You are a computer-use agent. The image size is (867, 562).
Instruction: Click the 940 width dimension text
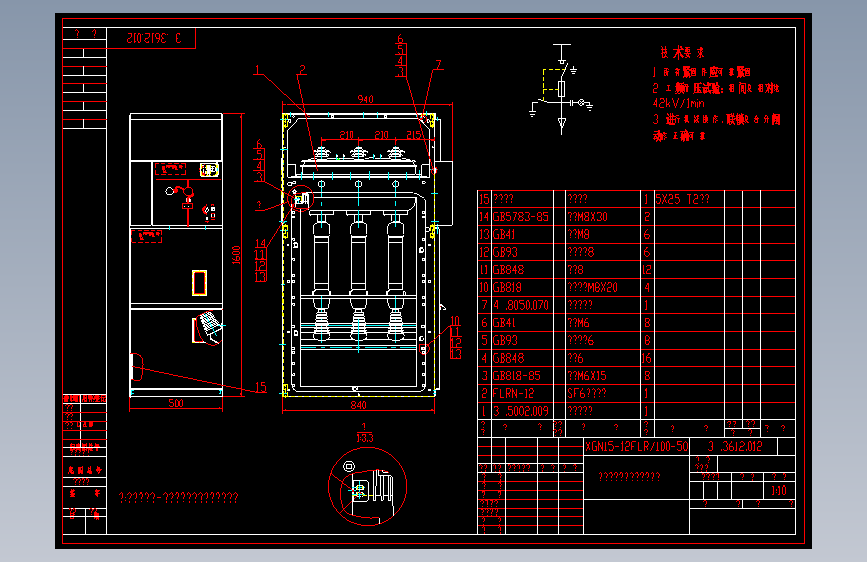pyautogui.click(x=365, y=100)
